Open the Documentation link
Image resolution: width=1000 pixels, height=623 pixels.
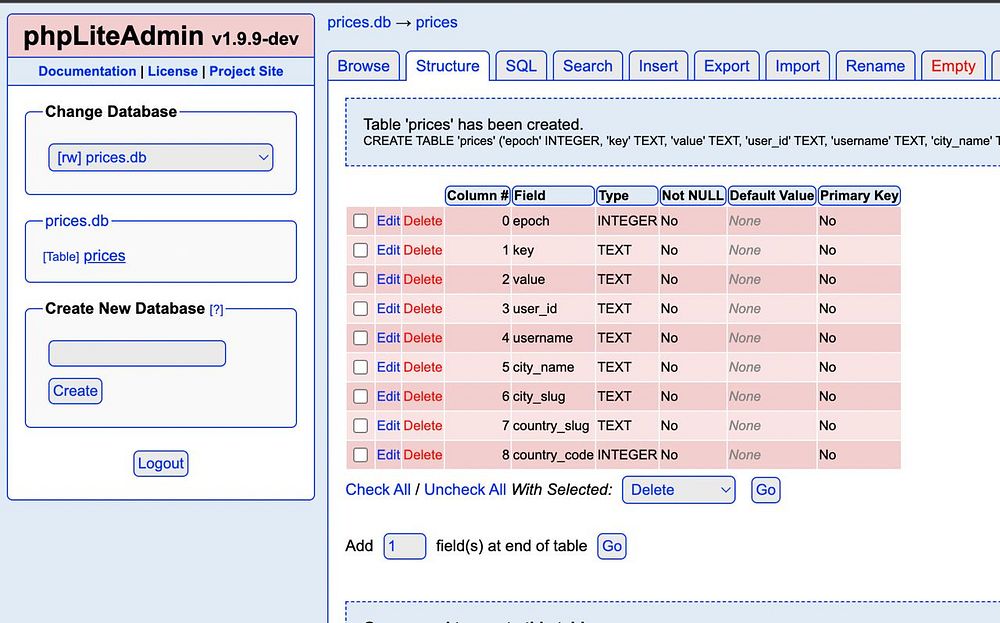click(87, 71)
